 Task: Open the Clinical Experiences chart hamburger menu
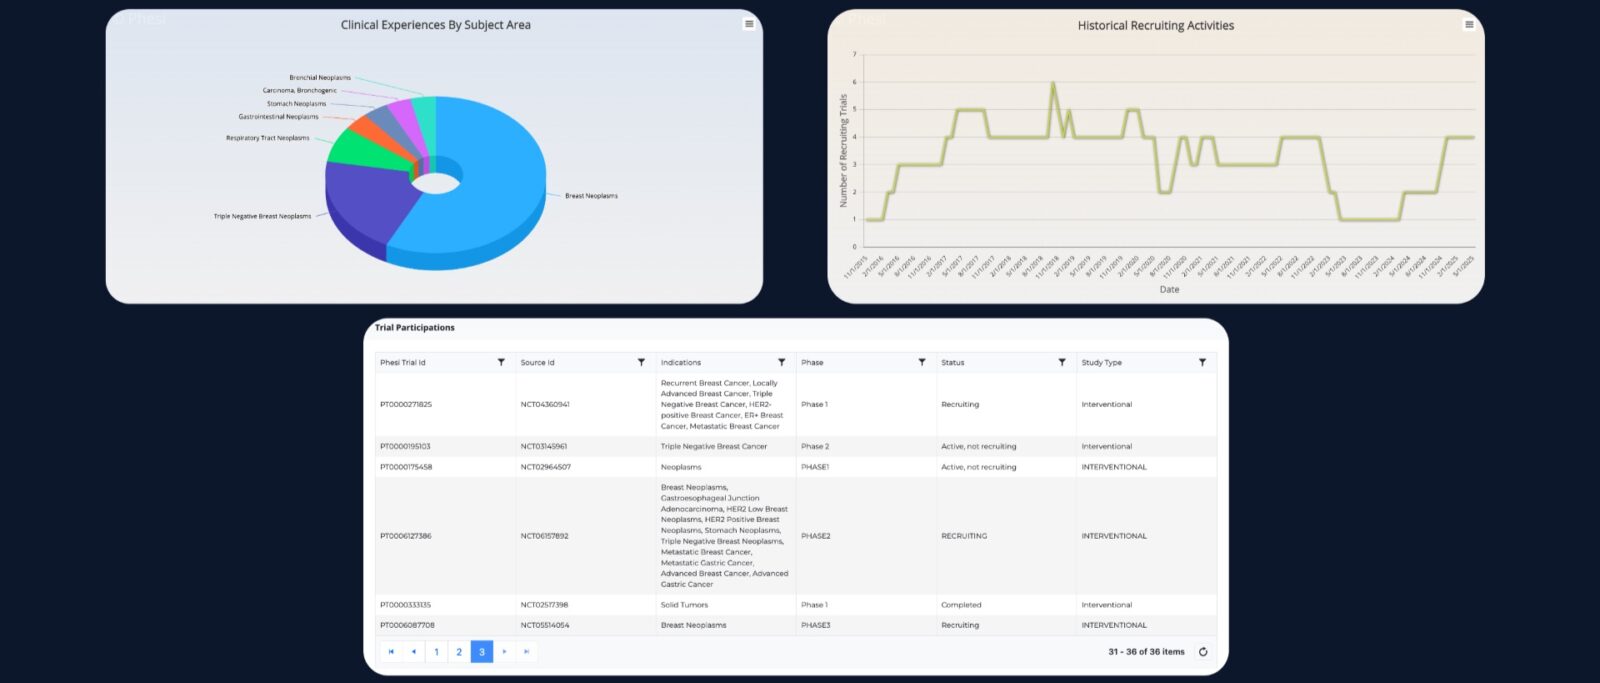point(749,24)
